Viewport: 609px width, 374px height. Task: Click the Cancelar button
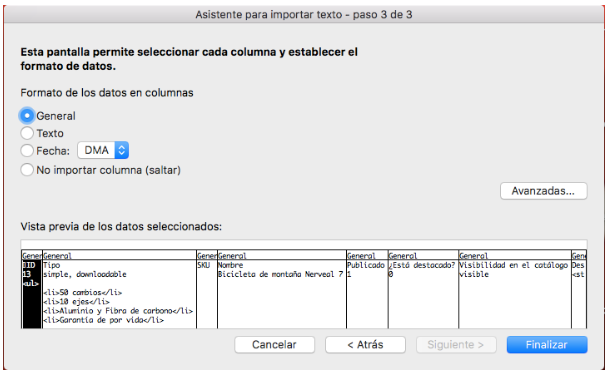click(274, 345)
